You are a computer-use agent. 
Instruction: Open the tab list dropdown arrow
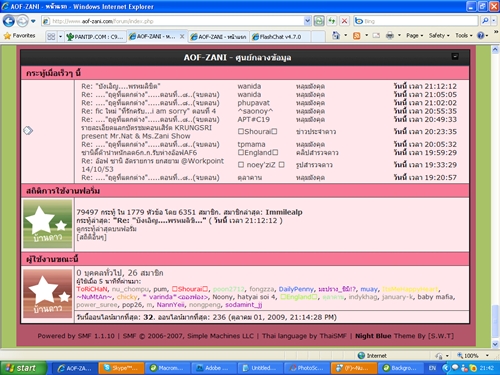coord(60,36)
